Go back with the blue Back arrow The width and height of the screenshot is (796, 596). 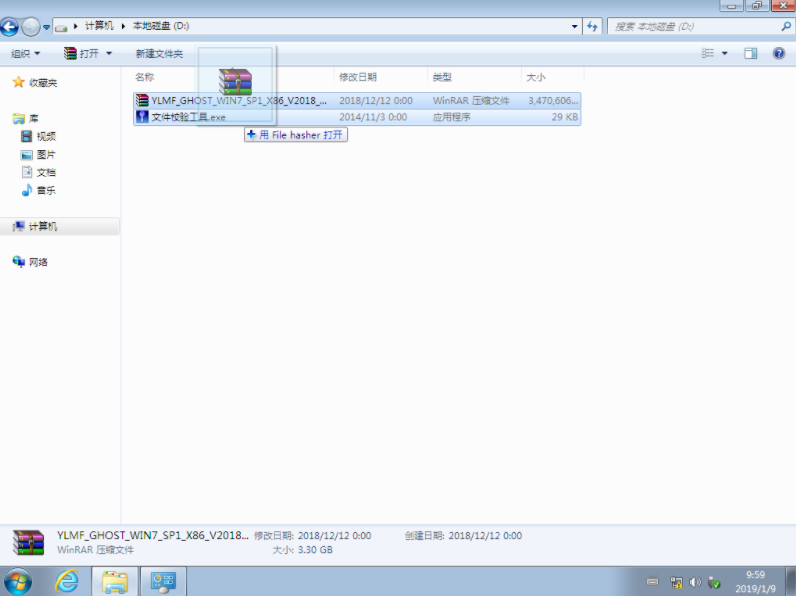click(x=9, y=26)
